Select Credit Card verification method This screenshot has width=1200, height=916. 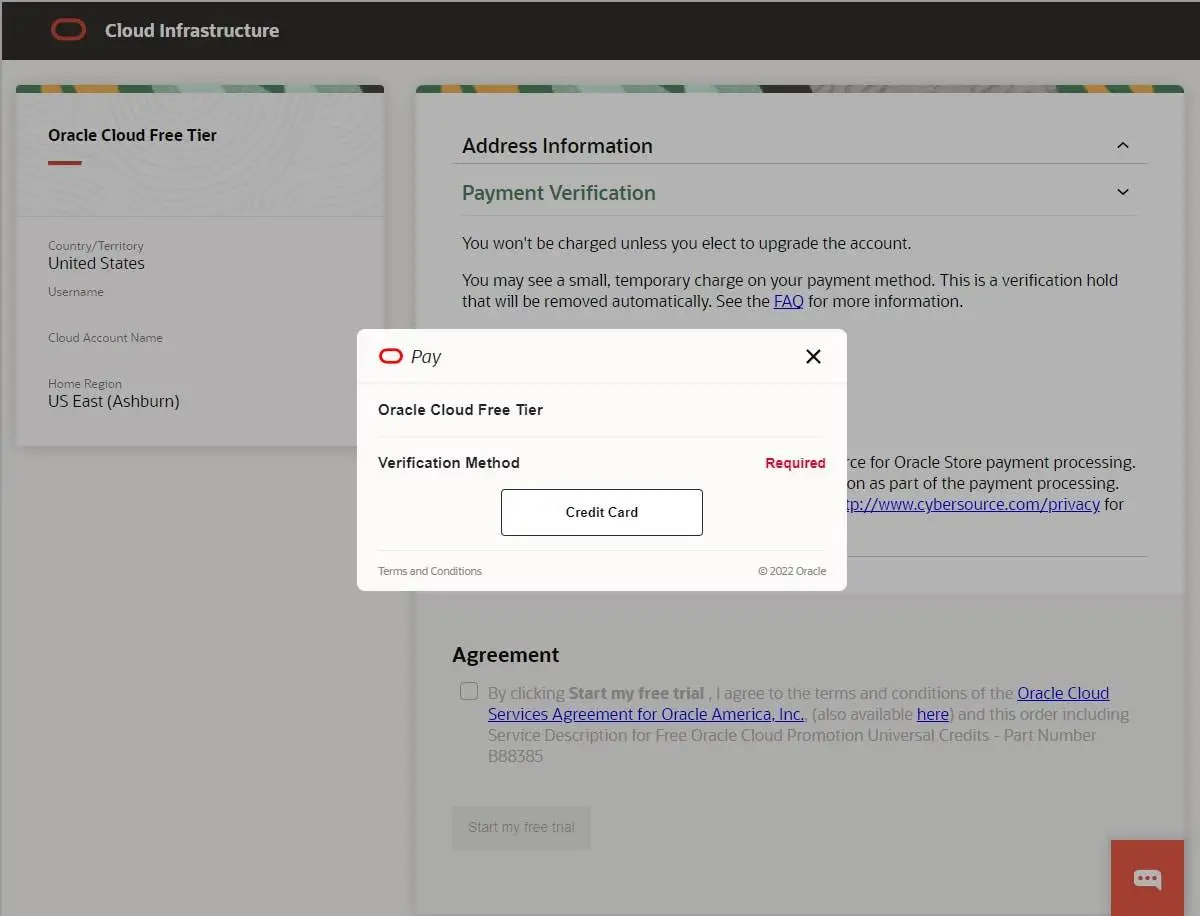click(x=601, y=512)
